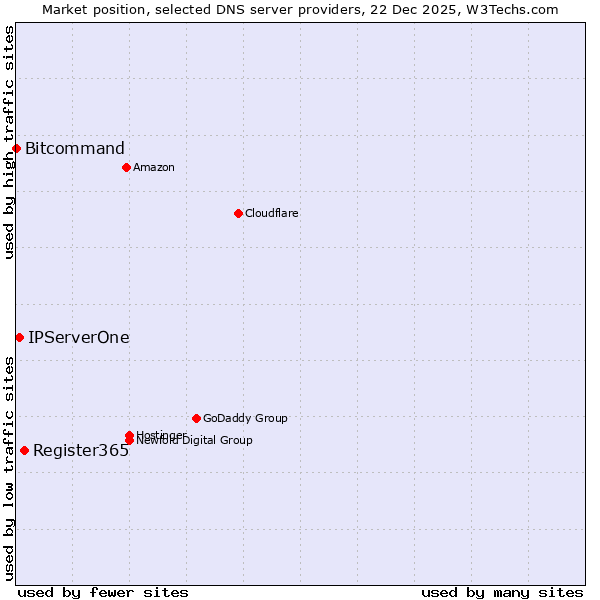Click 'used by high traffic sites' axis label
This screenshot has height=600, width=600.
(9, 142)
